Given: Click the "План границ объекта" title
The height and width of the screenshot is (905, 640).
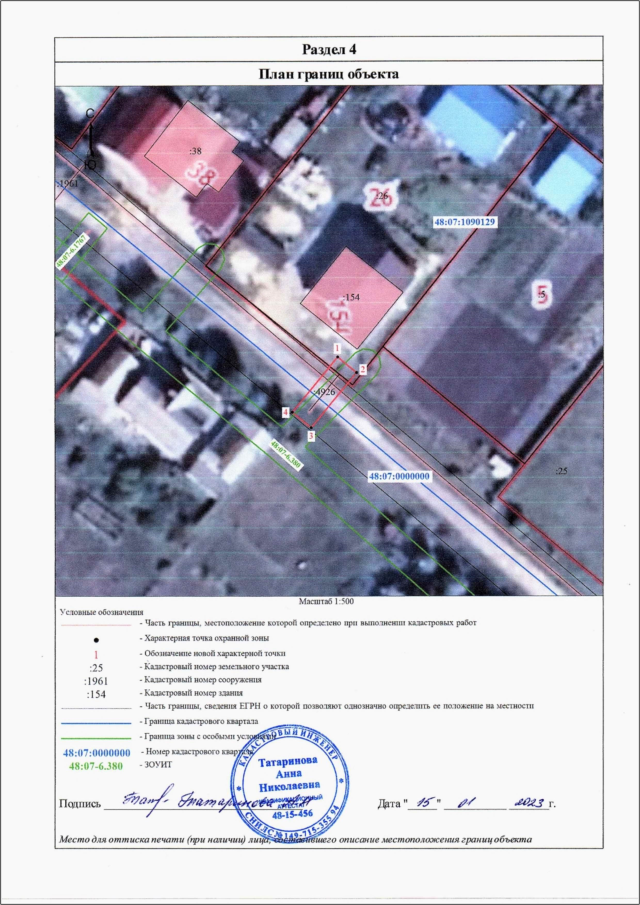Looking at the screenshot, I should (x=329, y=74).
